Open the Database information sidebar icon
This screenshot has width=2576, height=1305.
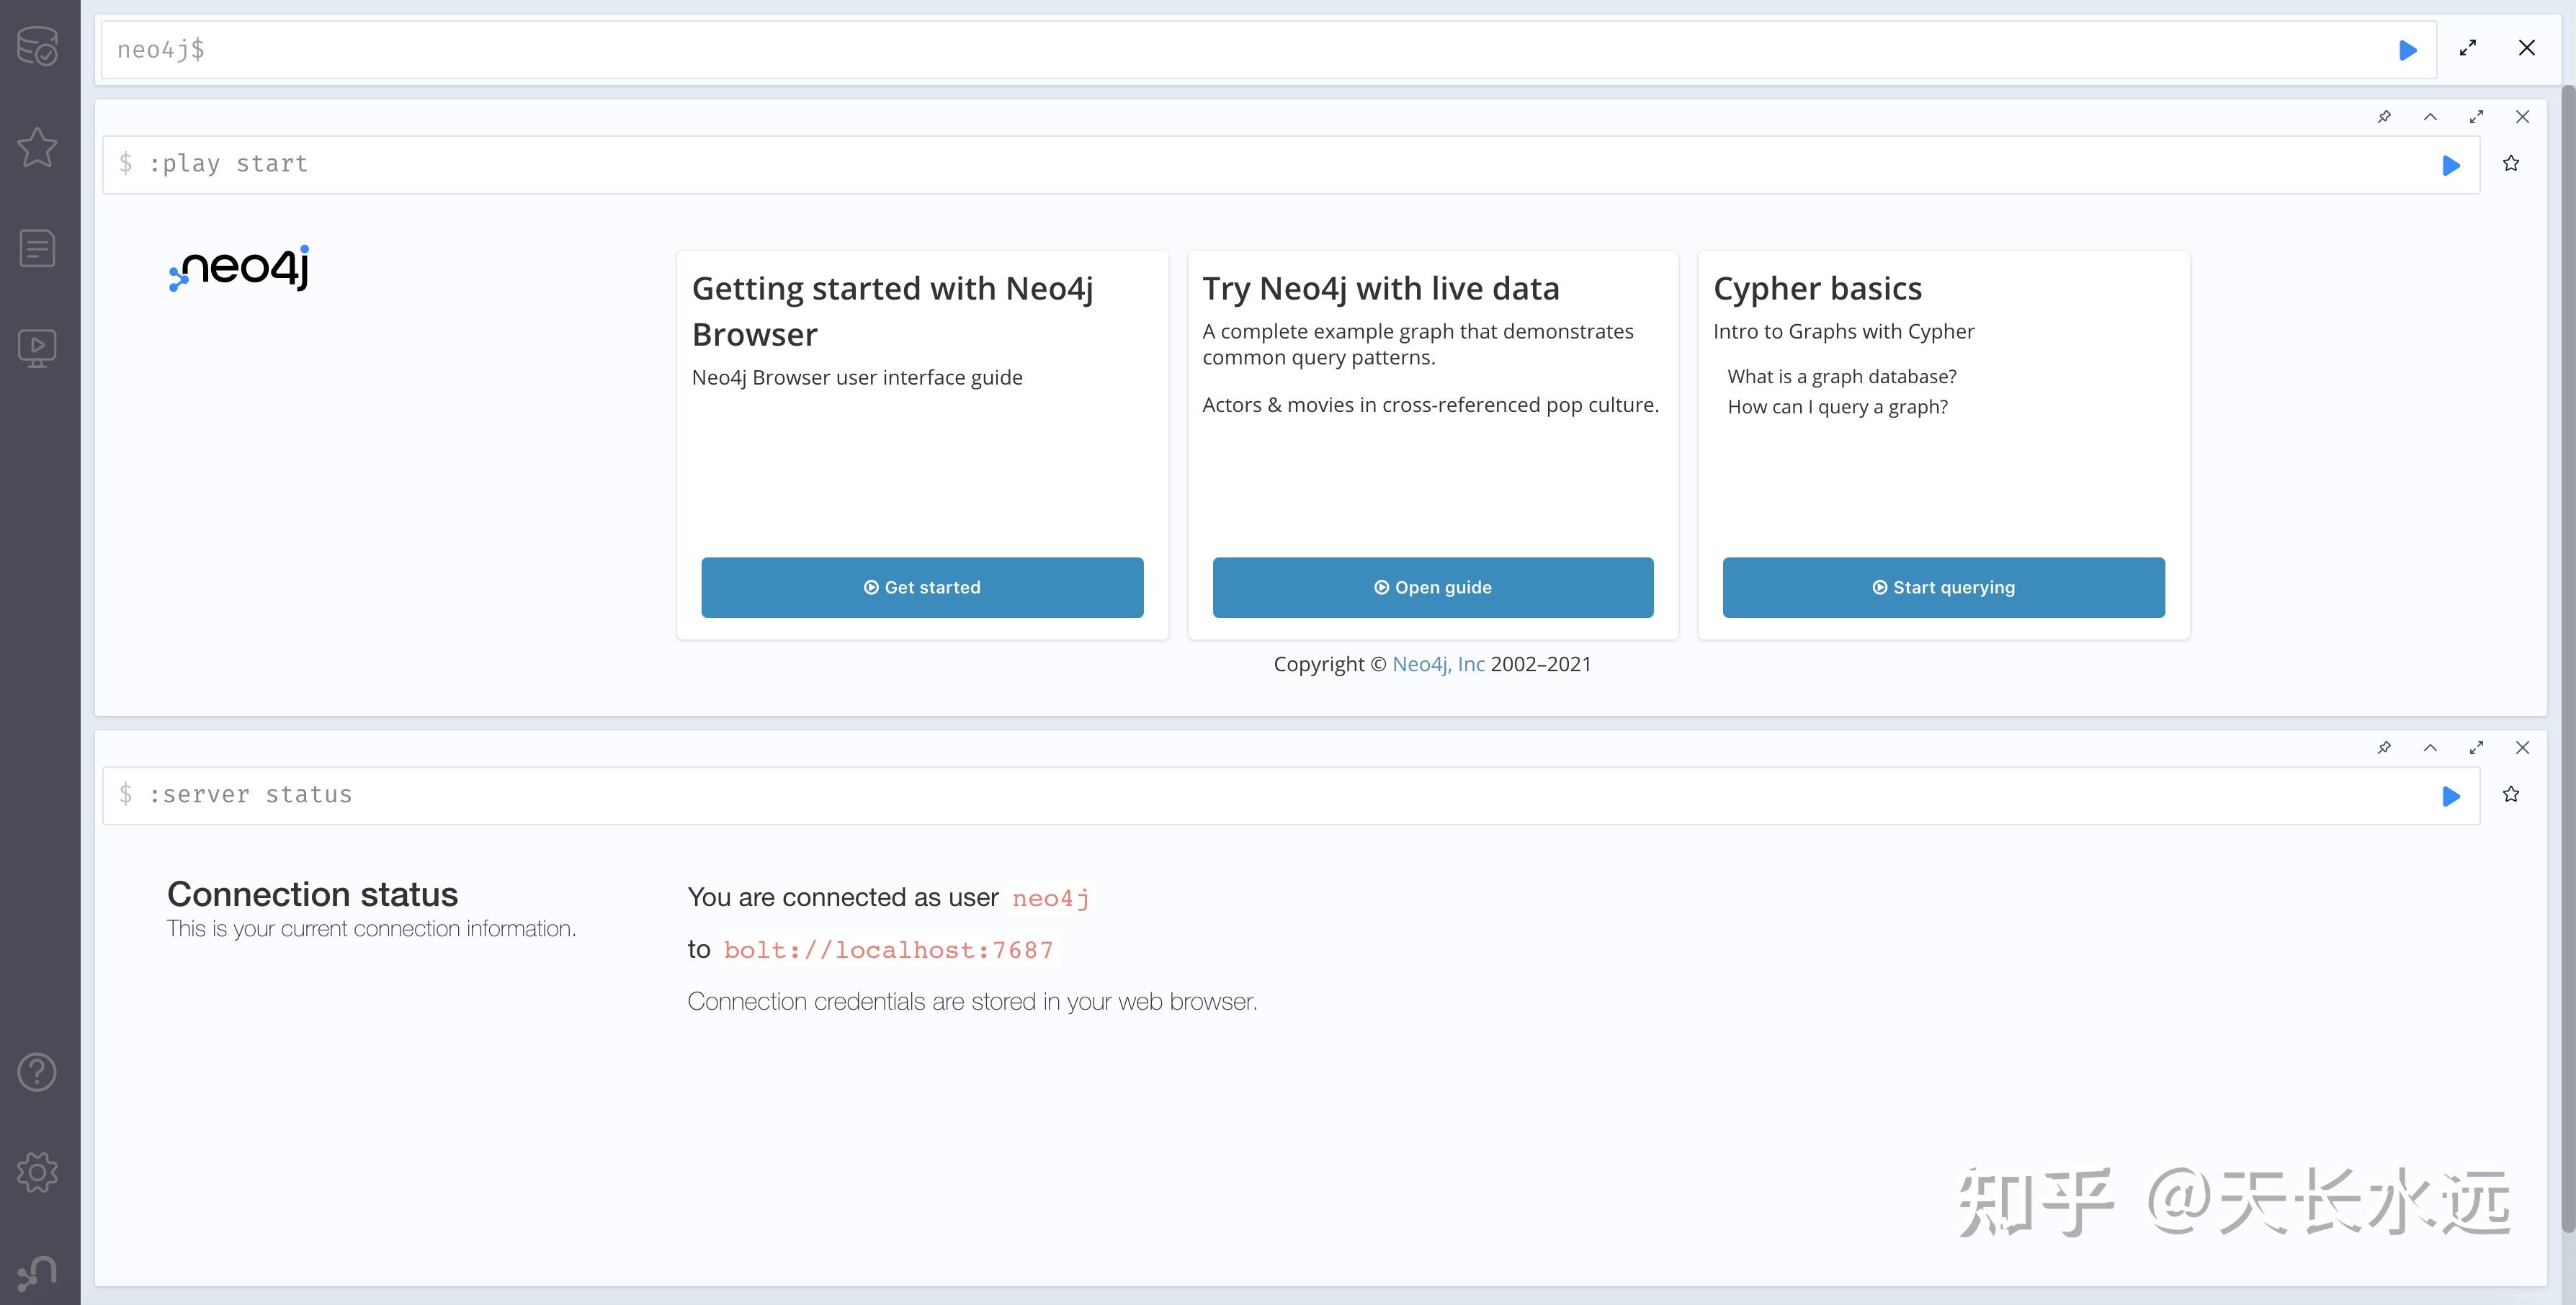tap(38, 46)
